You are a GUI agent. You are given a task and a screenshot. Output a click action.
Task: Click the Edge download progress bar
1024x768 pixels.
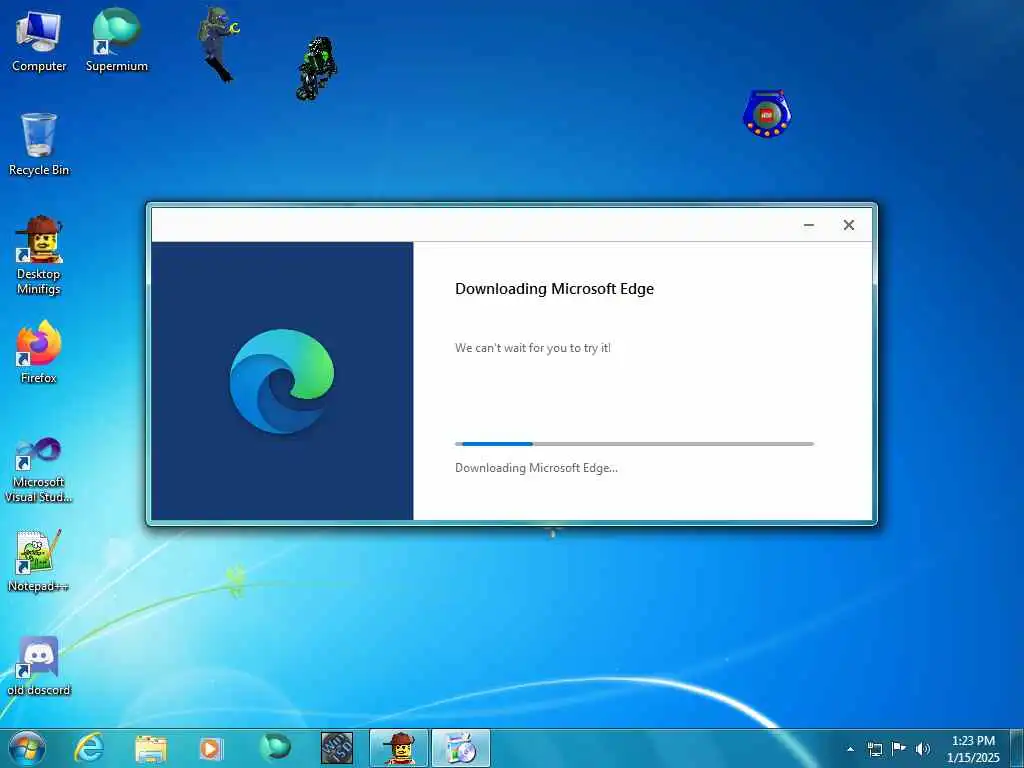click(634, 444)
